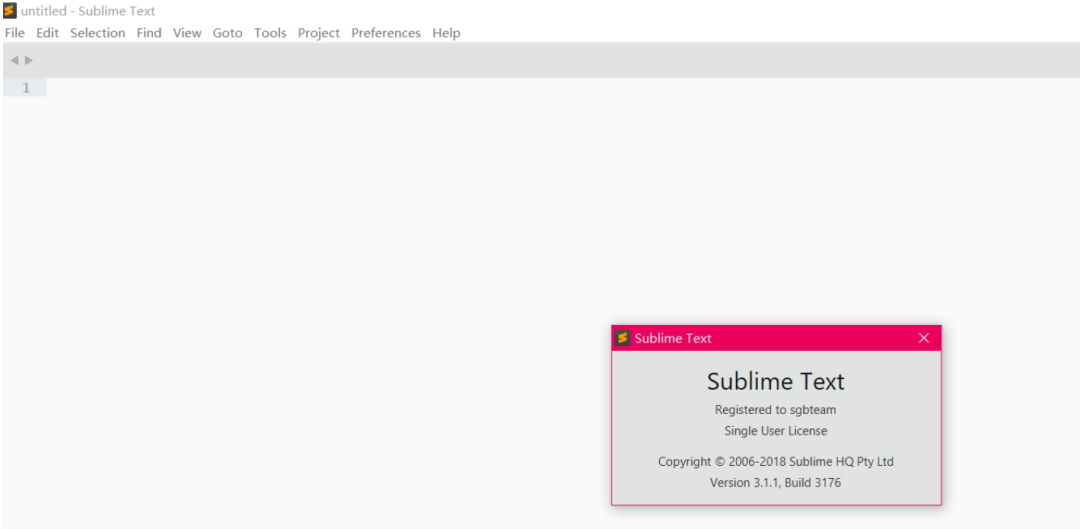The image size is (1080, 529).
Task: Click the 'untitled - Sublime Text' window title
Action: pyautogui.click(x=88, y=11)
